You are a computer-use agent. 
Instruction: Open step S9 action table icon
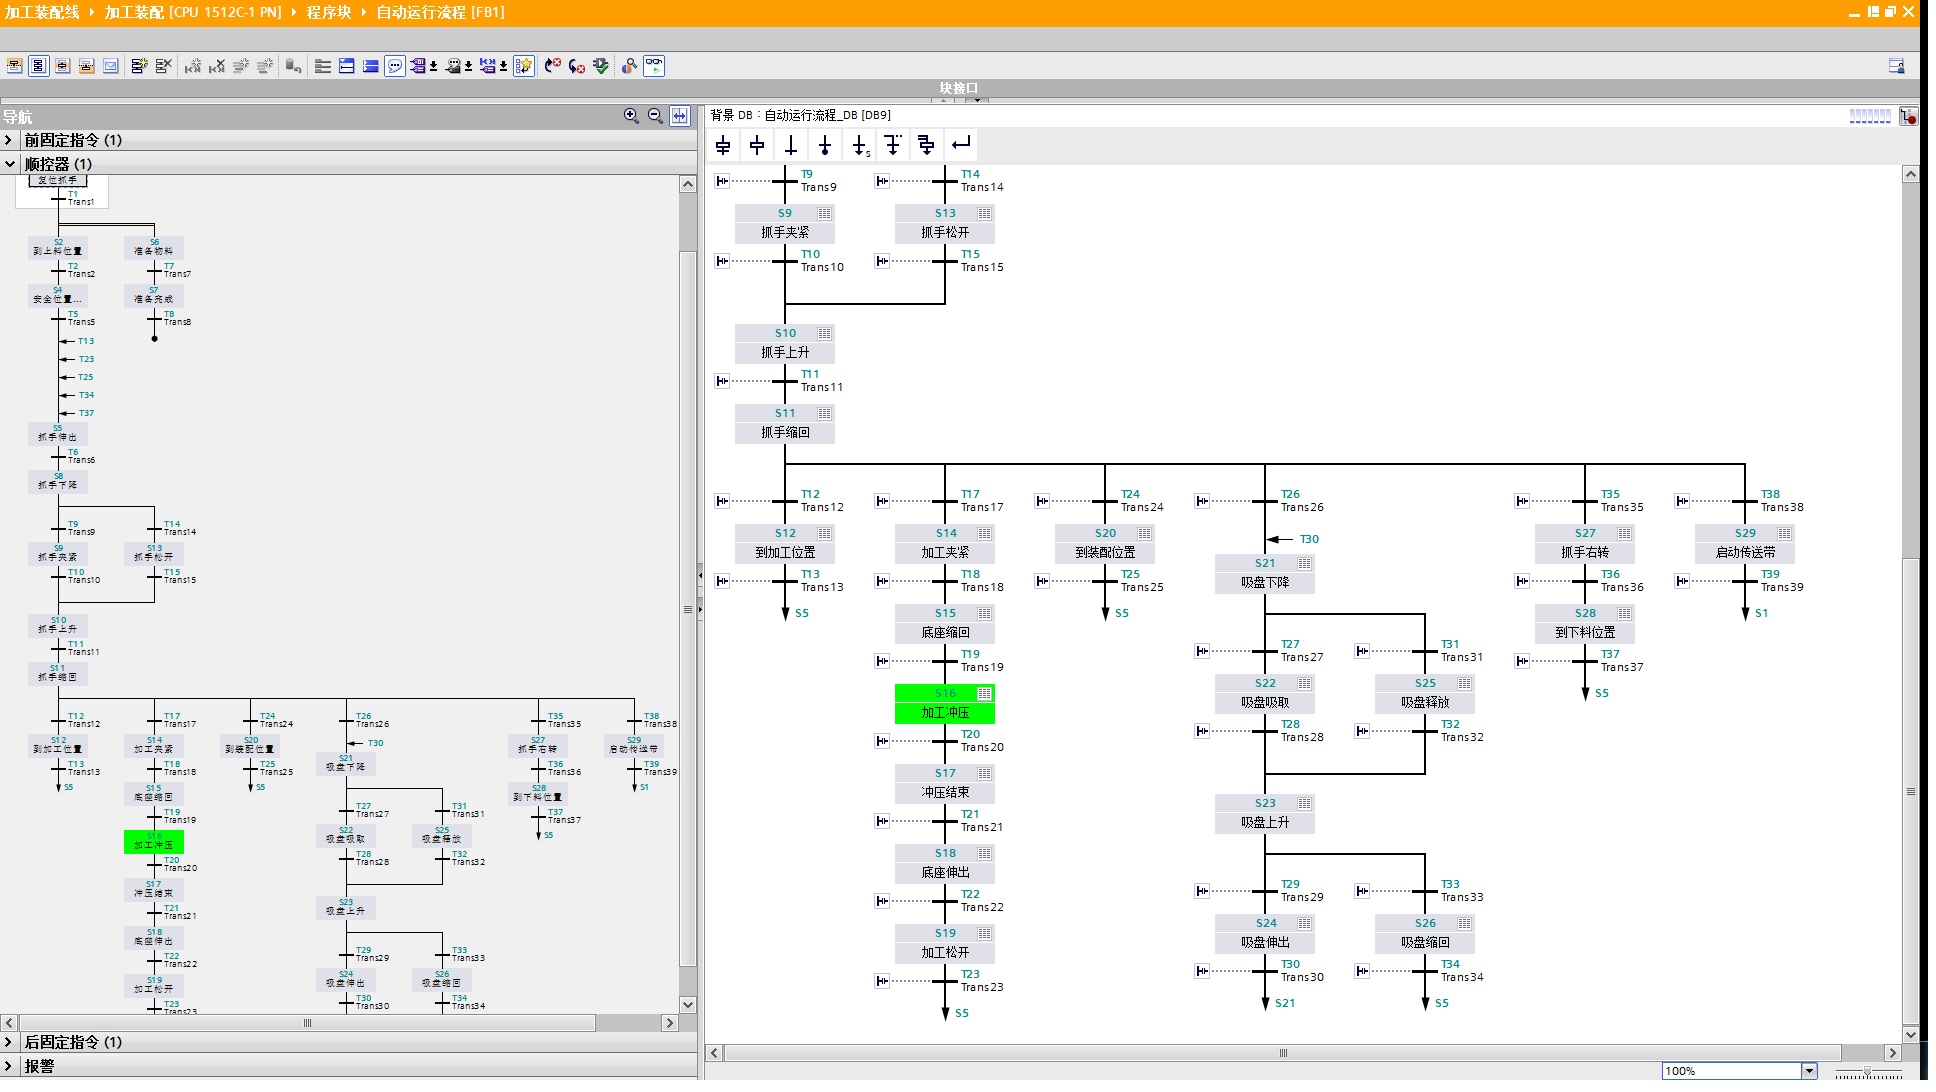click(824, 213)
